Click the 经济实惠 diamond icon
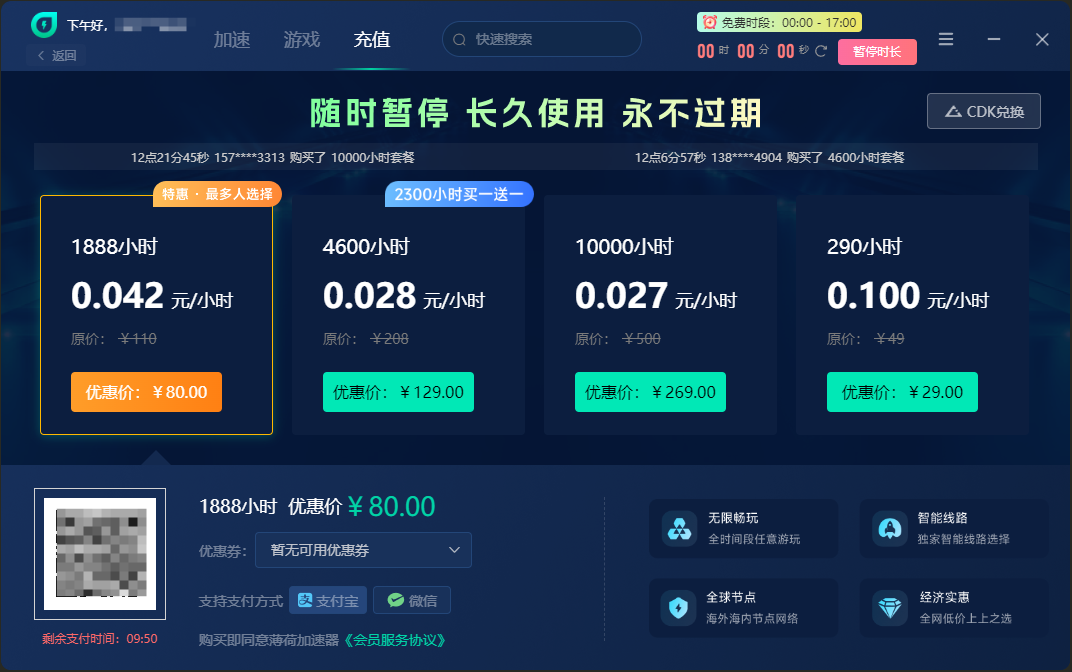The image size is (1072, 672). coord(889,608)
